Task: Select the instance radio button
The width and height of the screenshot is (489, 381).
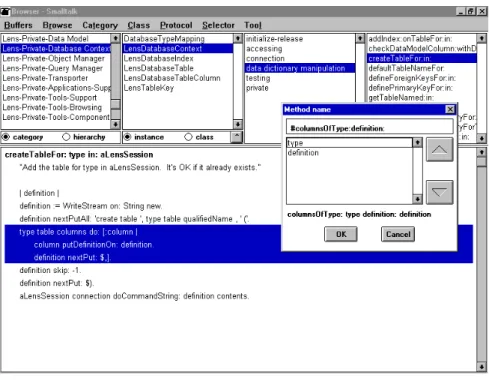Action: pos(127,137)
